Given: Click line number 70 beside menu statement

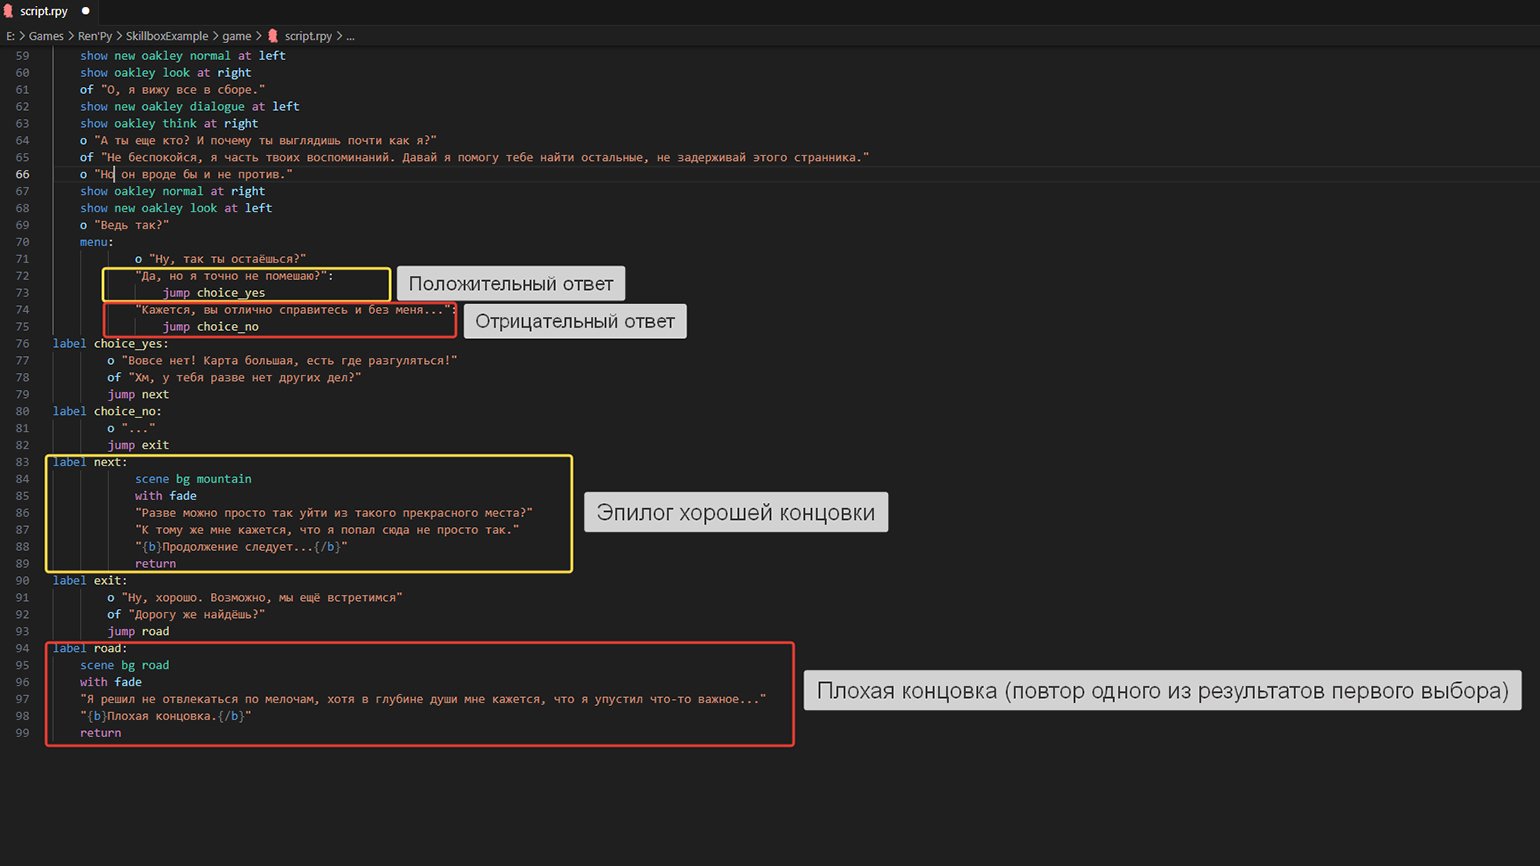Looking at the screenshot, I should [x=22, y=242].
